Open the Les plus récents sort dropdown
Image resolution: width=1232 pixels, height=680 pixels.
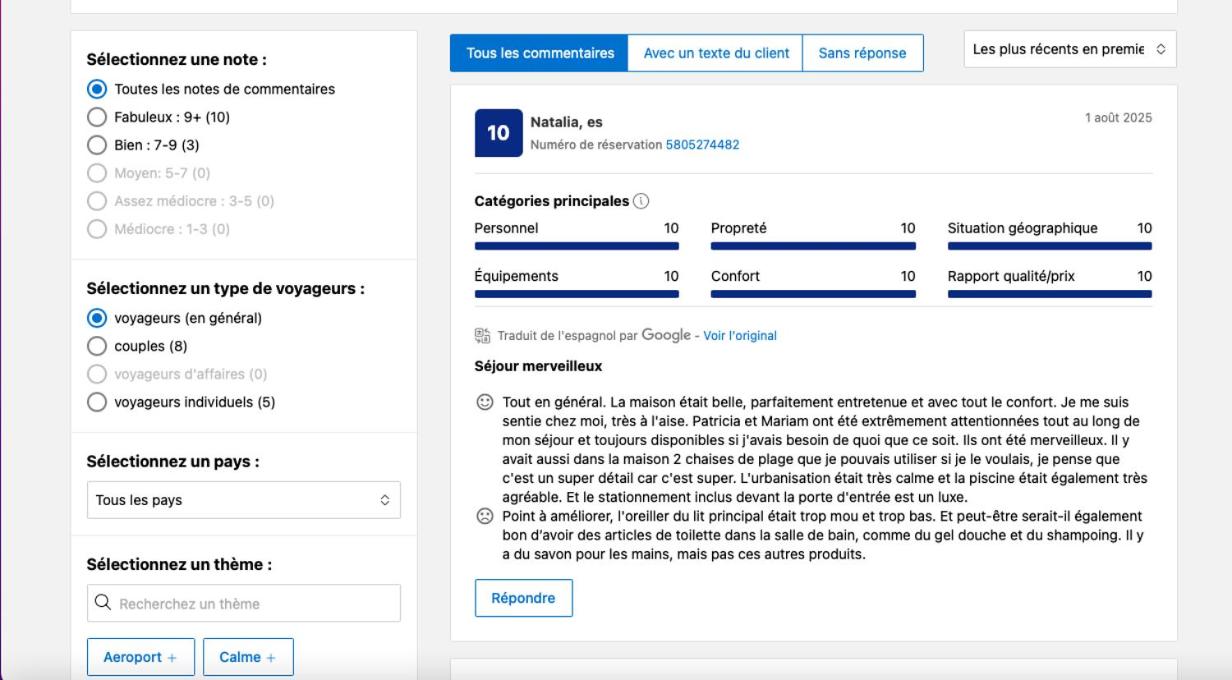coord(1069,49)
